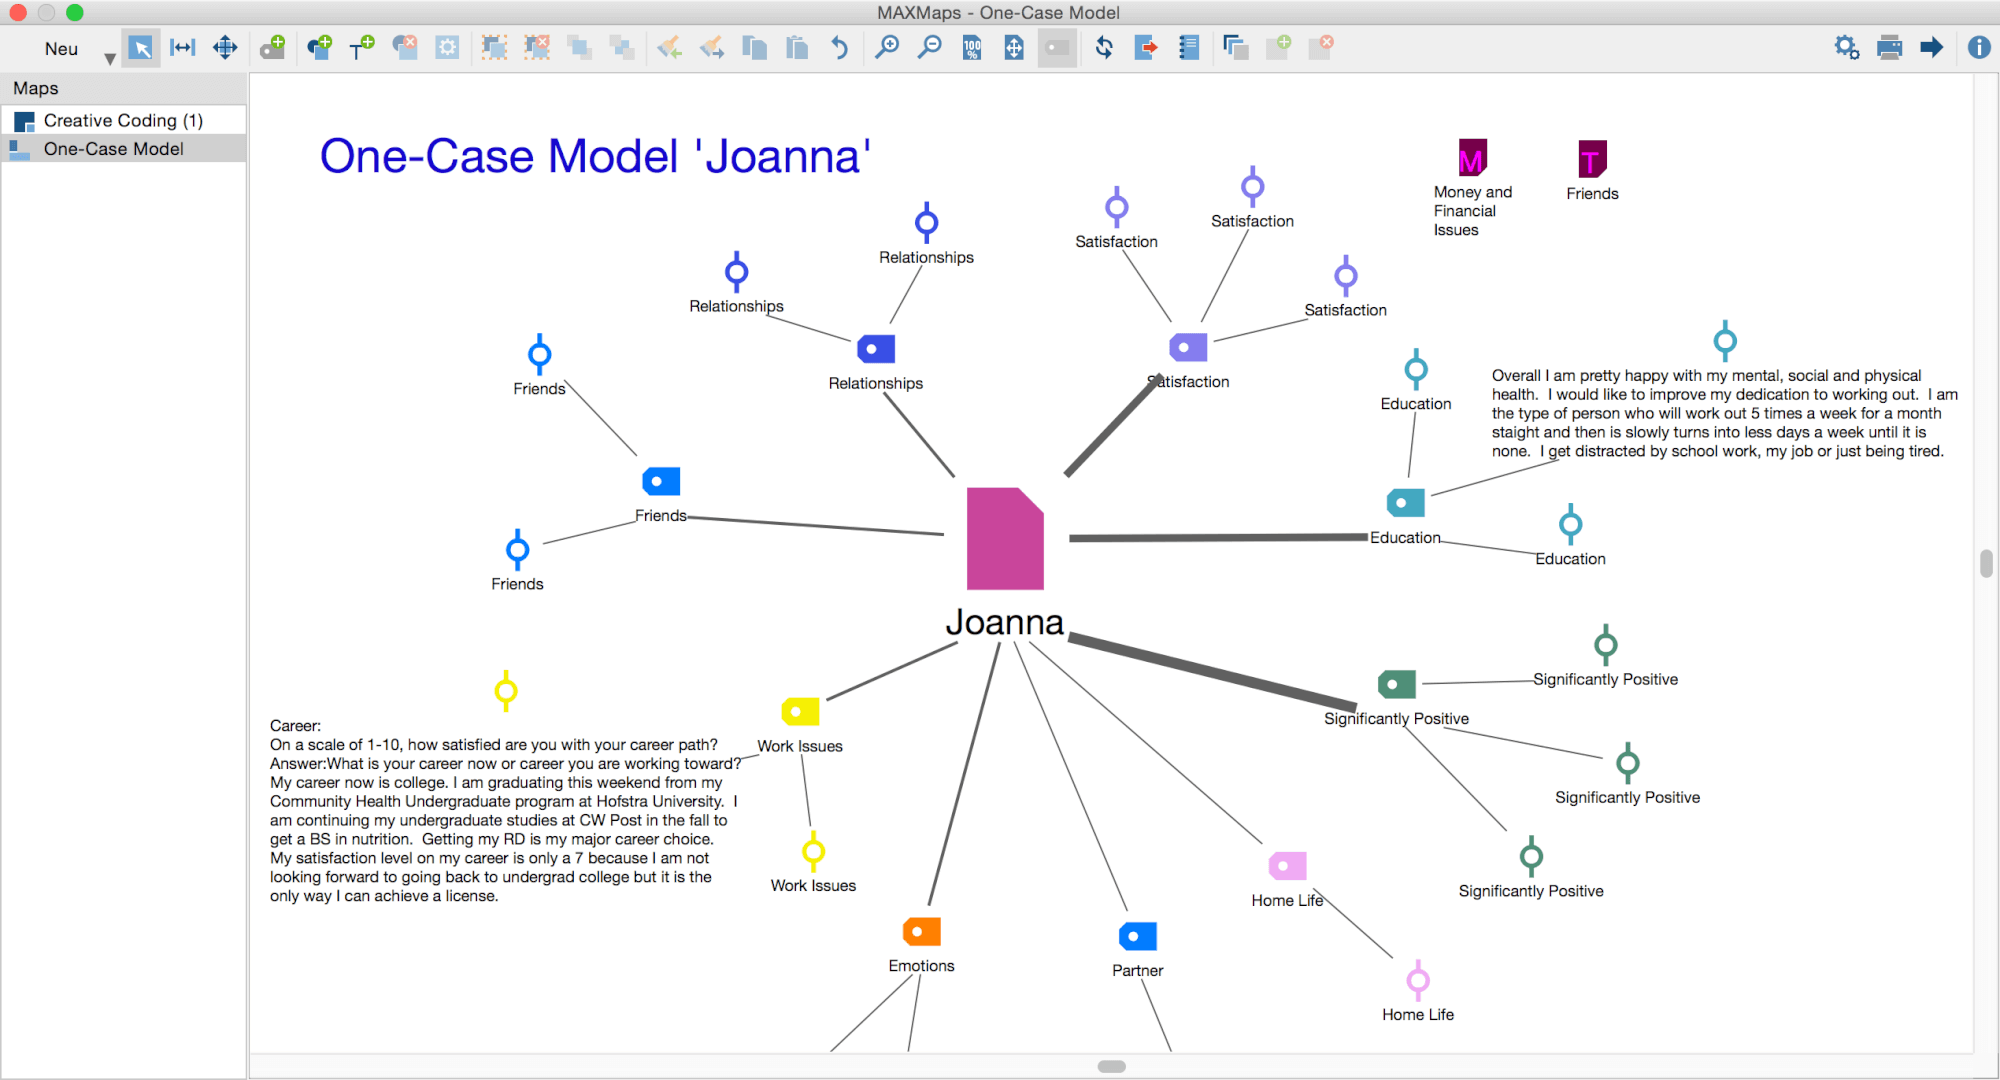Select One-Case Model in Maps list
This screenshot has width=2000, height=1080.
pyautogui.click(x=123, y=149)
